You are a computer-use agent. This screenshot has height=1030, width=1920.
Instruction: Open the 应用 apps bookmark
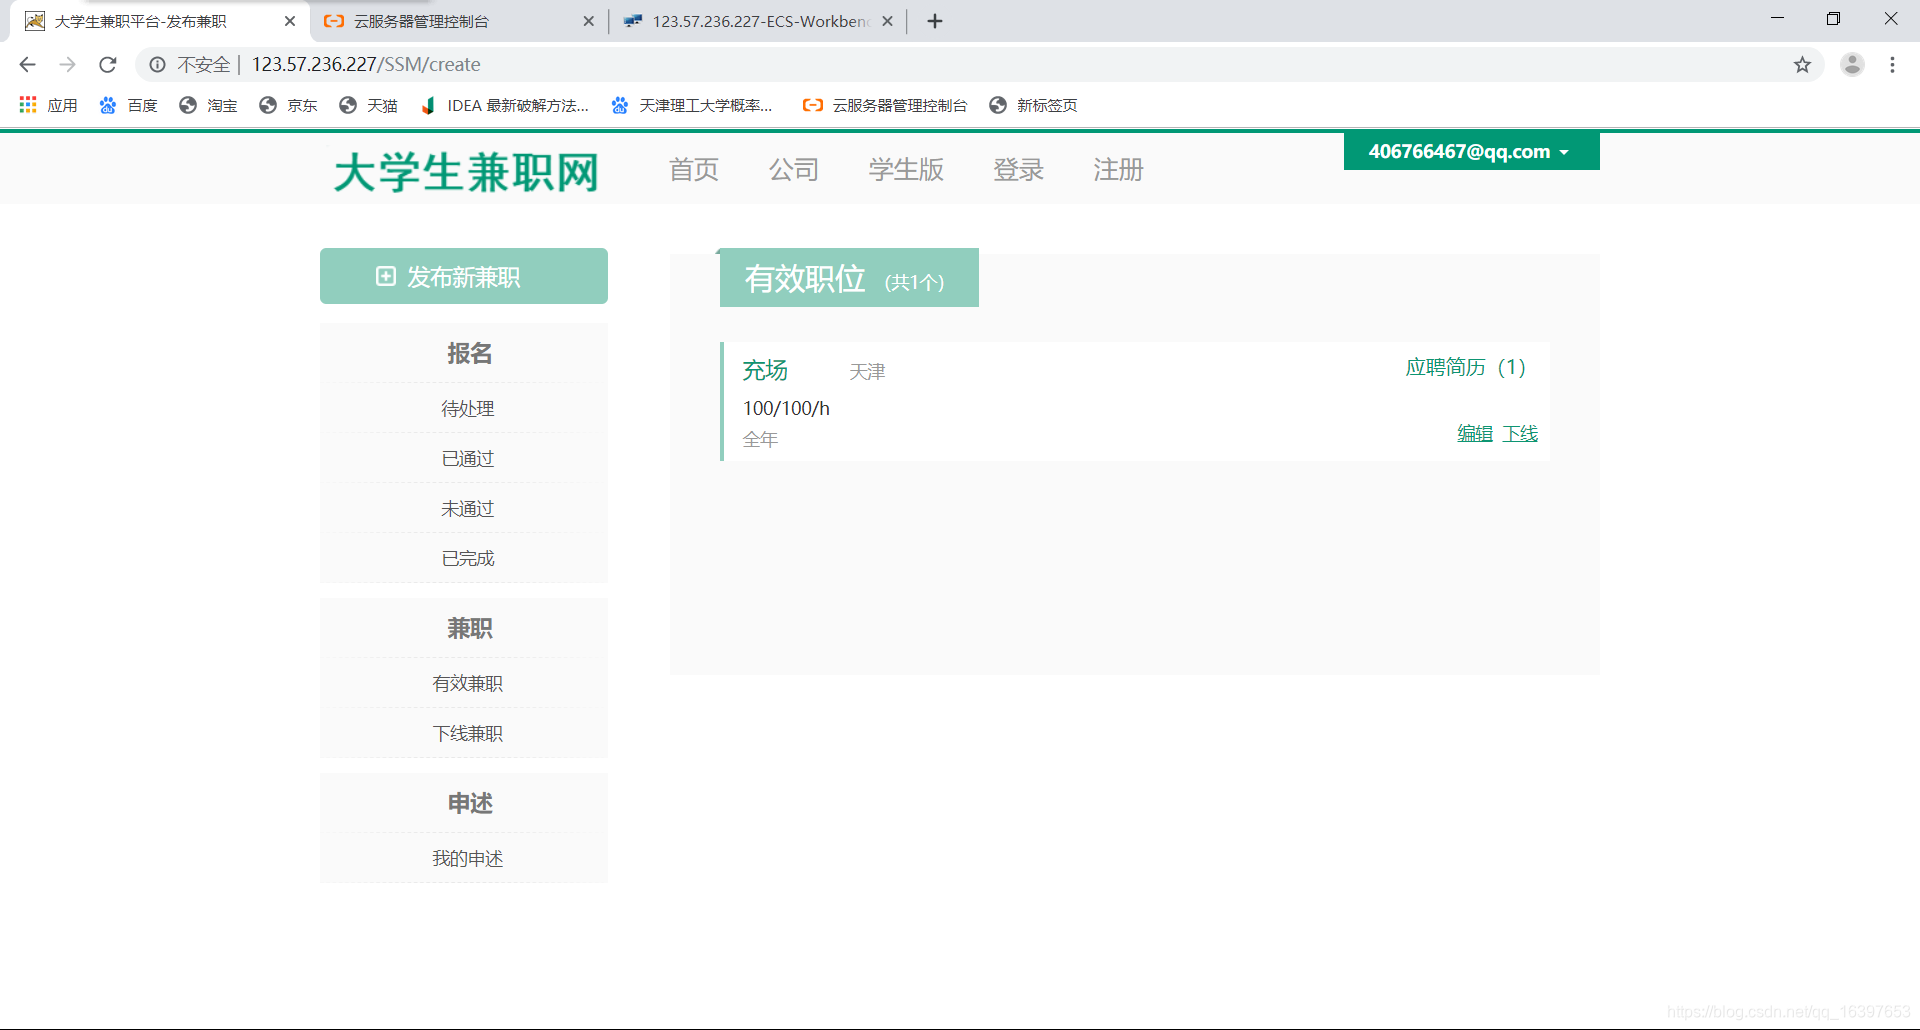point(48,105)
